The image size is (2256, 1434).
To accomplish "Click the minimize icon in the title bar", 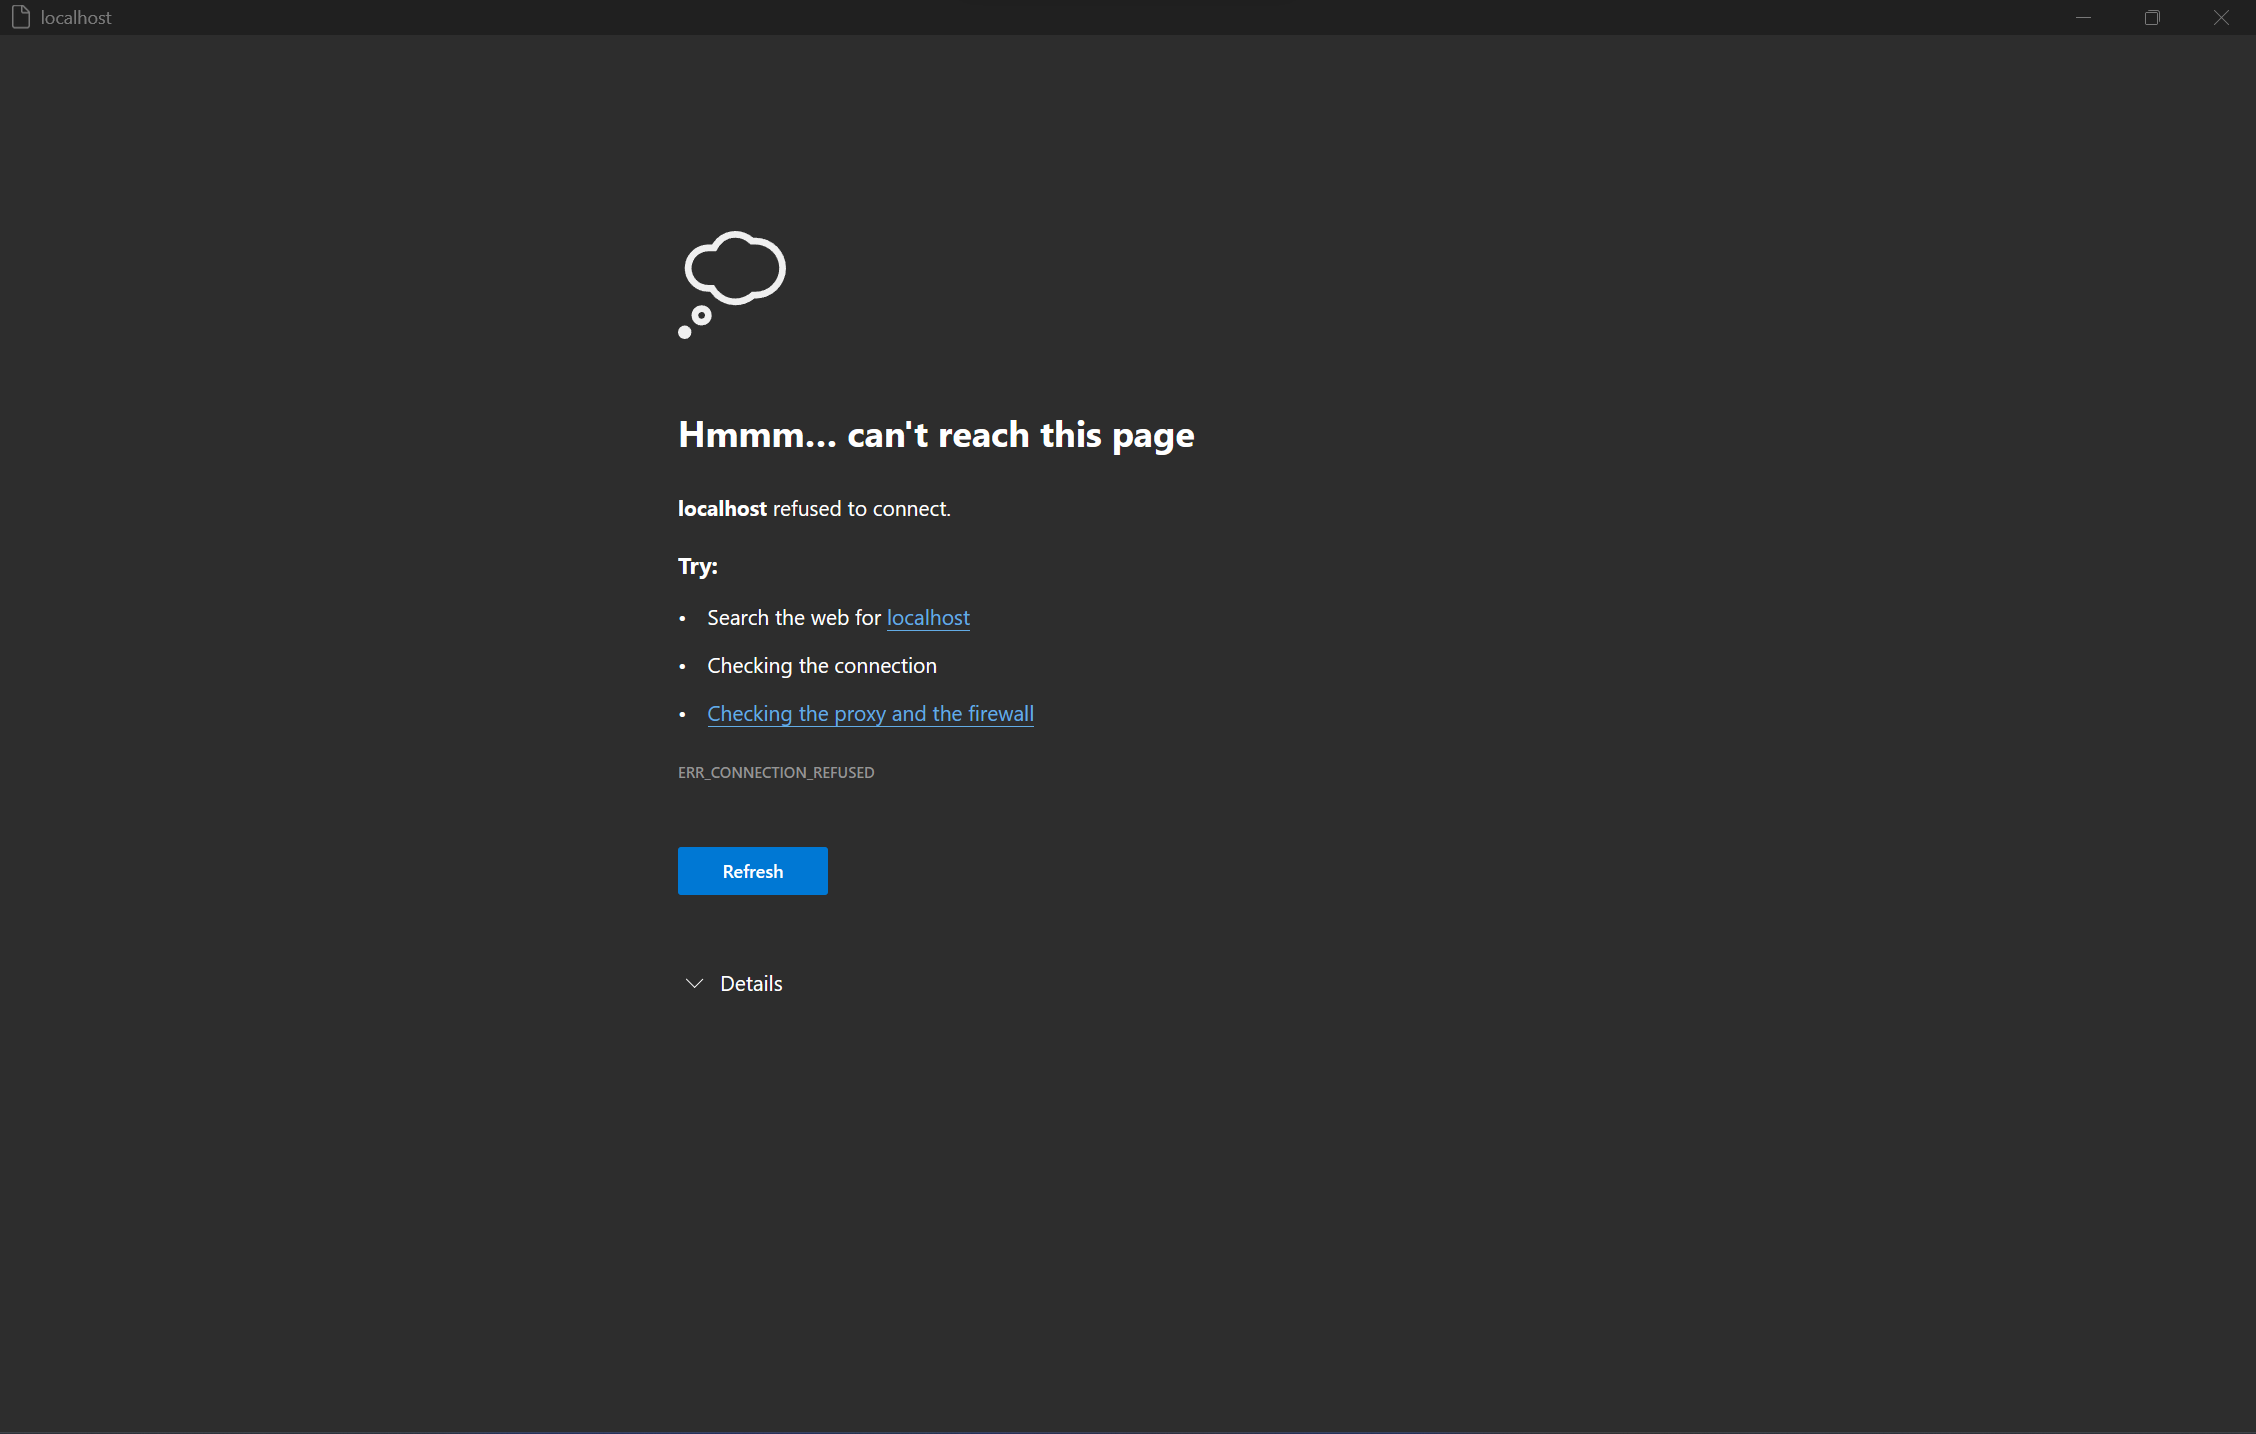I will click(2083, 17).
